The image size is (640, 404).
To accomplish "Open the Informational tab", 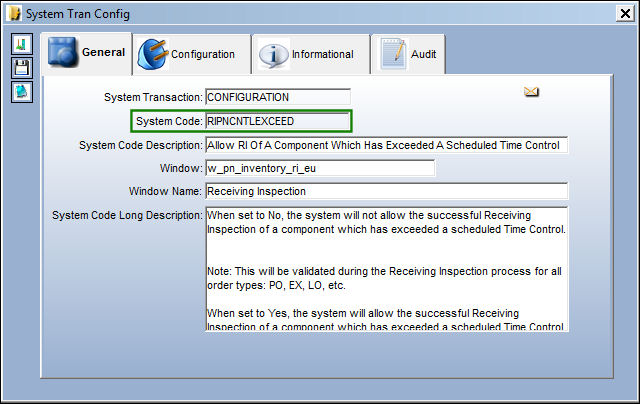I will (311, 54).
